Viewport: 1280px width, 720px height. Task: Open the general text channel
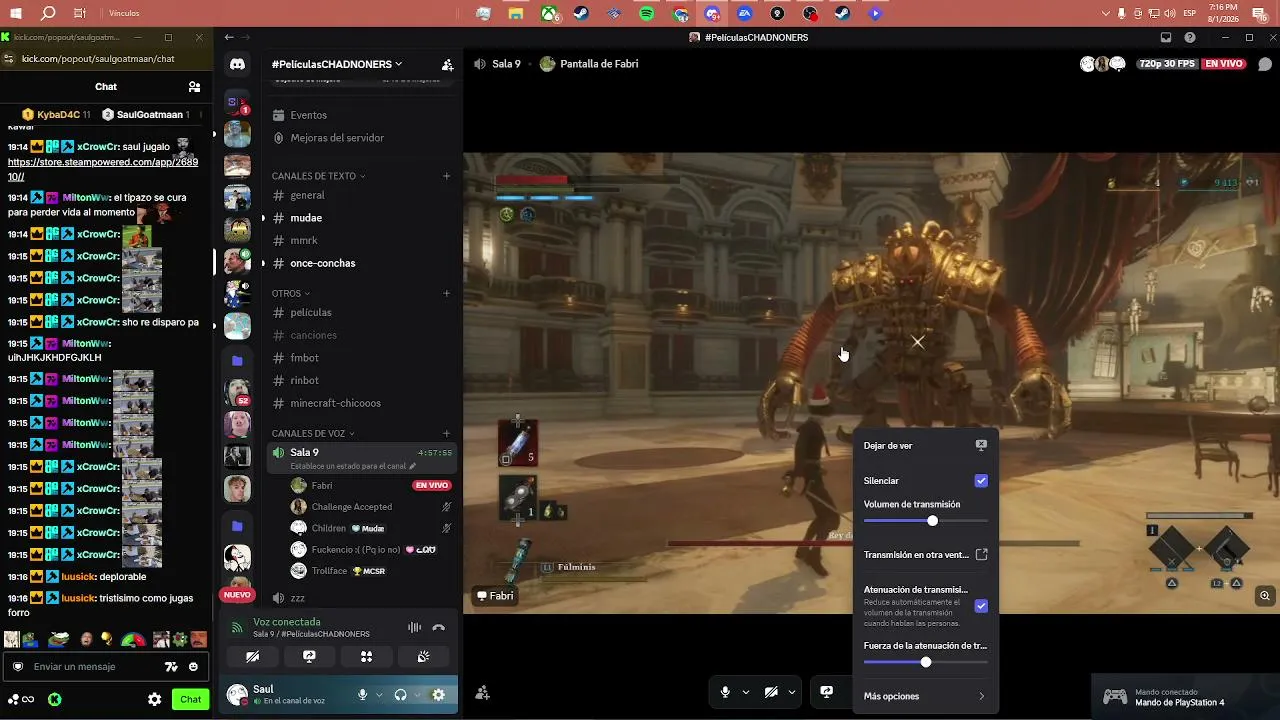(360, 196)
